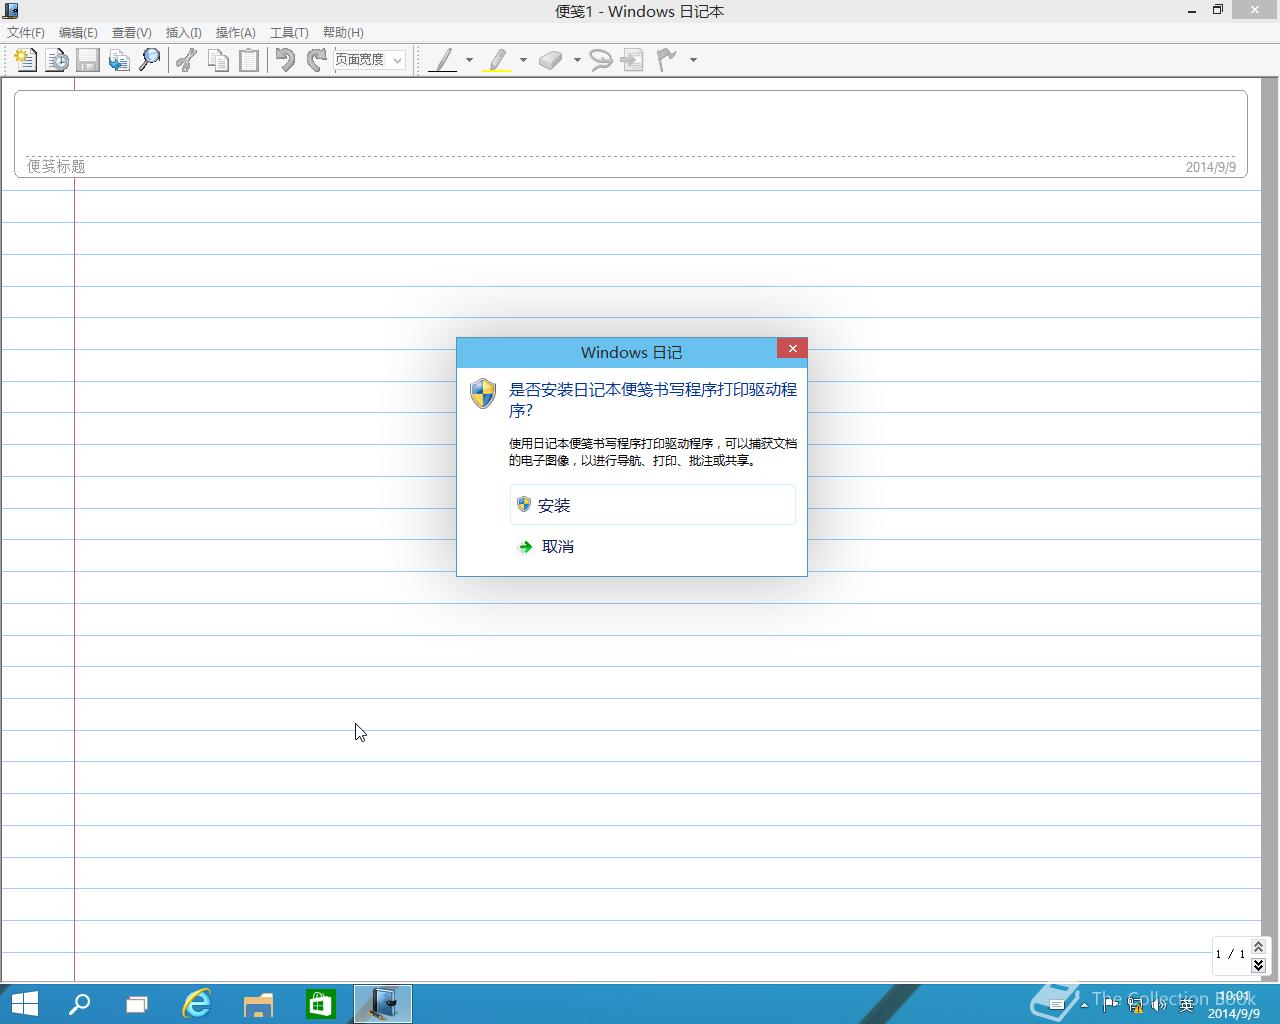Image resolution: width=1280 pixels, height=1024 pixels.
Task: Select the yellow Highlighter tool
Action: tap(497, 60)
